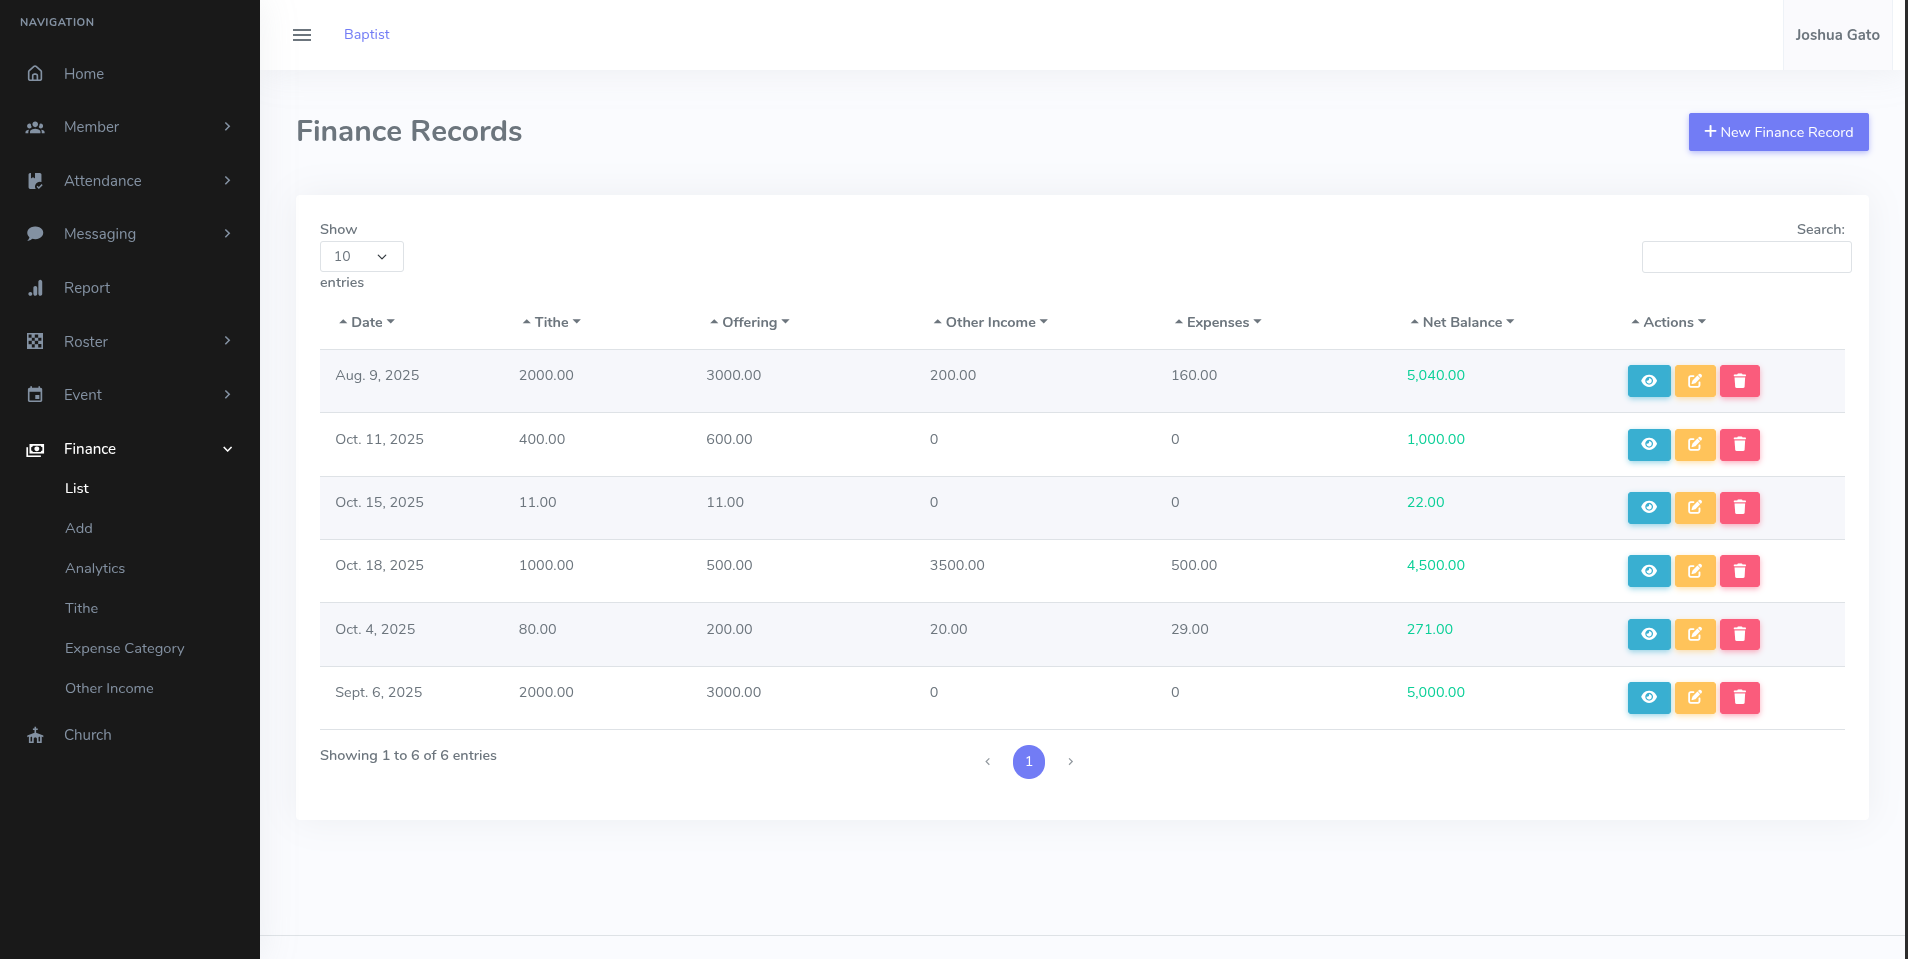
Task: Edit the Oct. 11, 2025 finance record
Action: coord(1694,444)
